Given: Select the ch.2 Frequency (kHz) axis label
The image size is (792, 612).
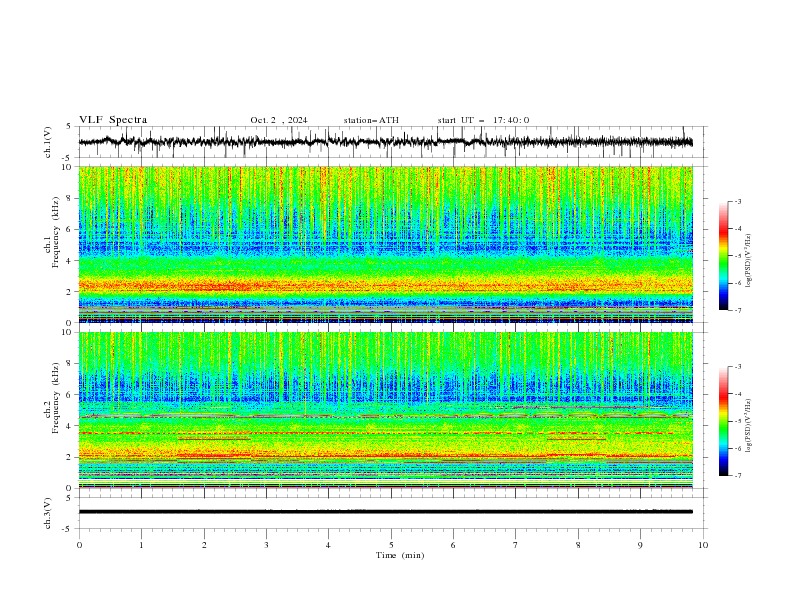Looking at the screenshot, I should [x=51, y=398].
